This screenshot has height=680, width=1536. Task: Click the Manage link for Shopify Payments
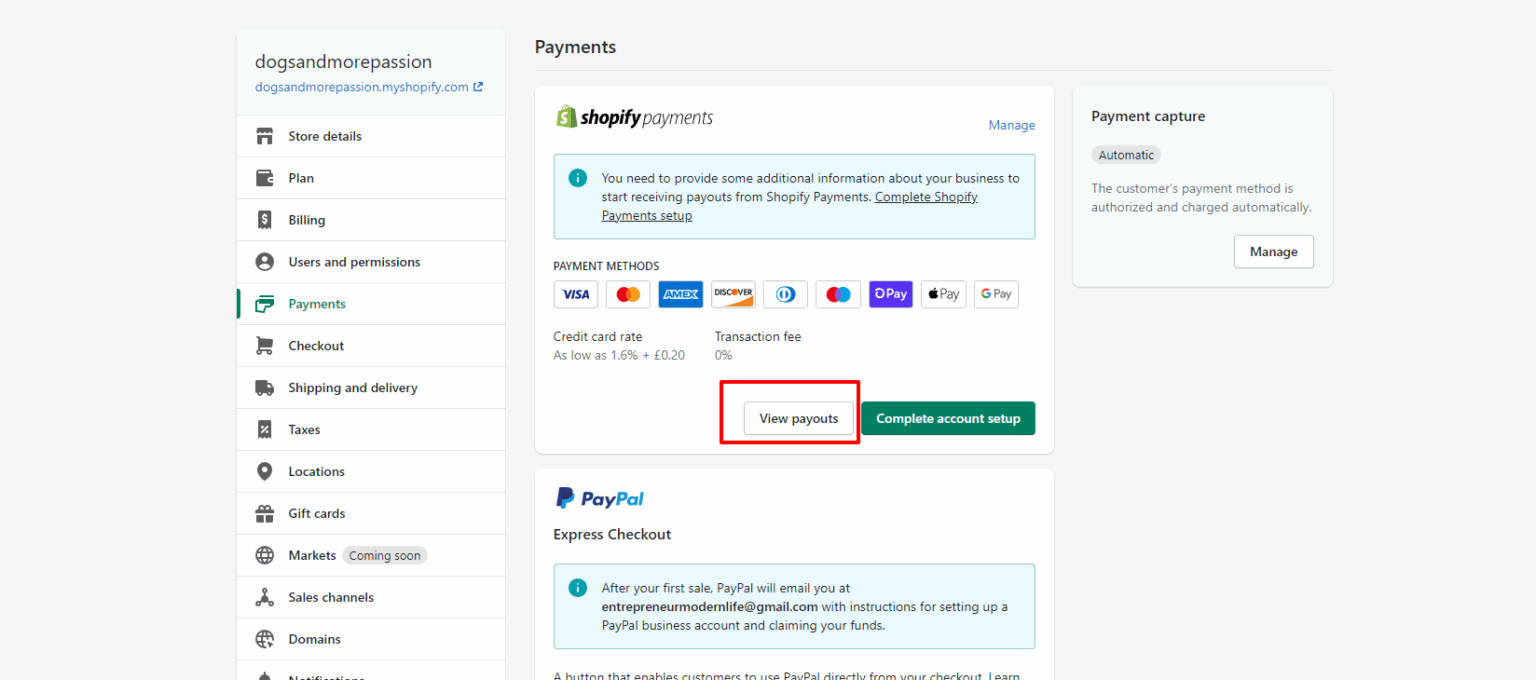pyautogui.click(x=1011, y=124)
